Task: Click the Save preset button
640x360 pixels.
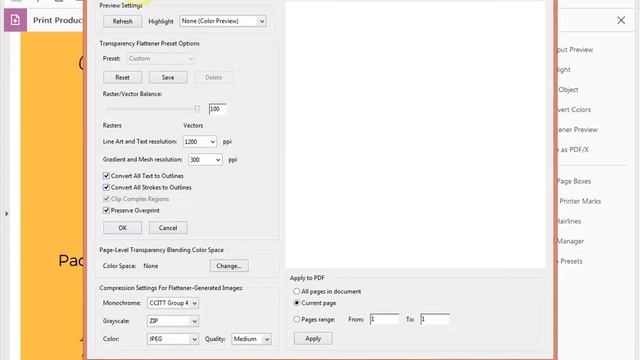Action: click(x=168, y=77)
